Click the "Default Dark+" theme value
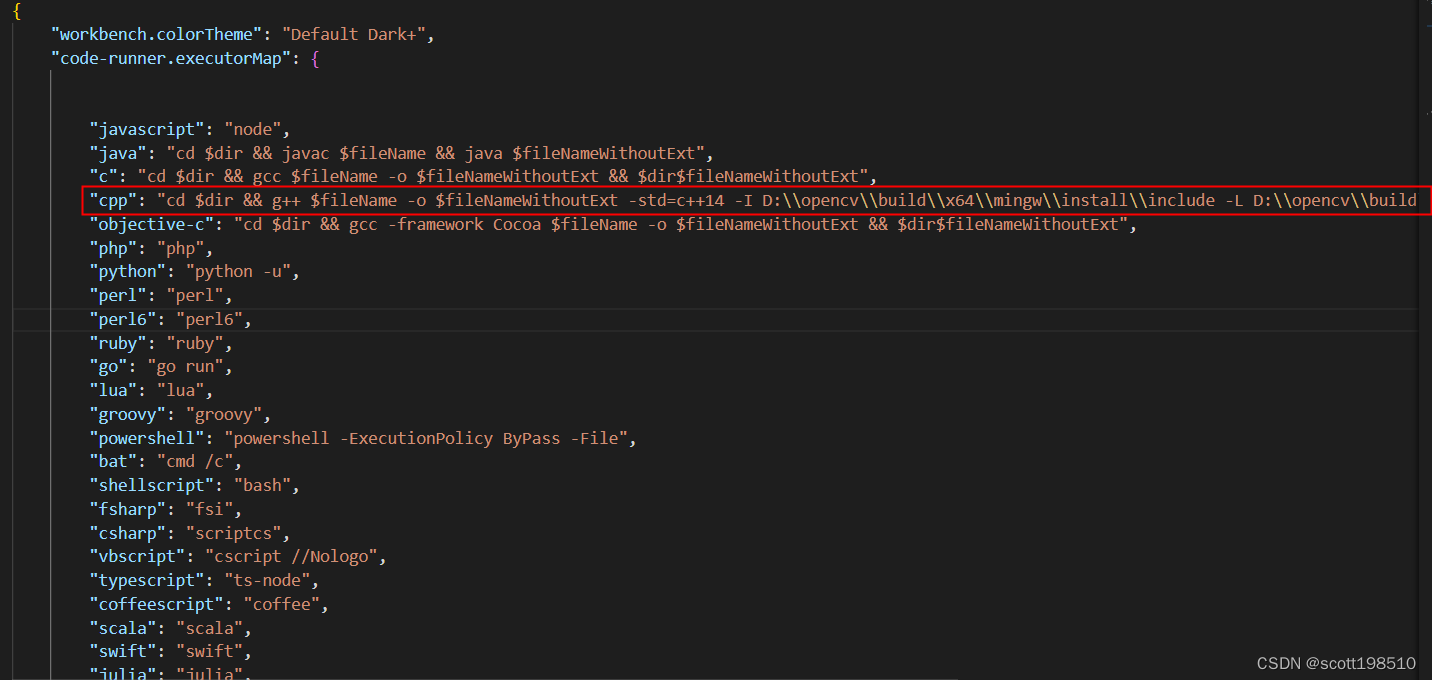1432x680 pixels. click(x=355, y=33)
